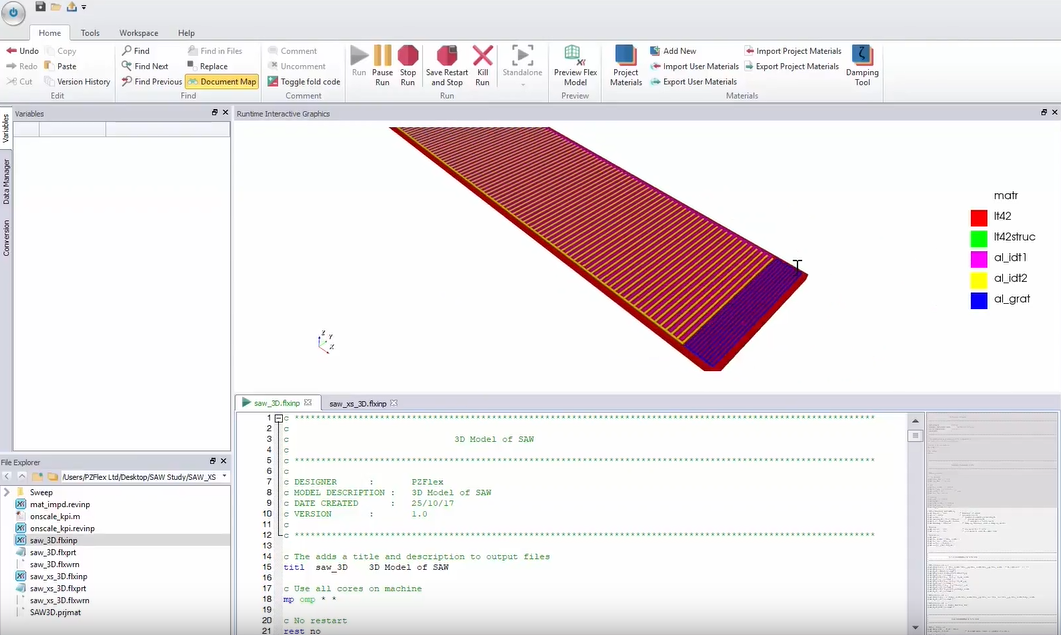The image size is (1061, 635).
Task: Click the lt42 red color swatch
Action: click(978, 217)
